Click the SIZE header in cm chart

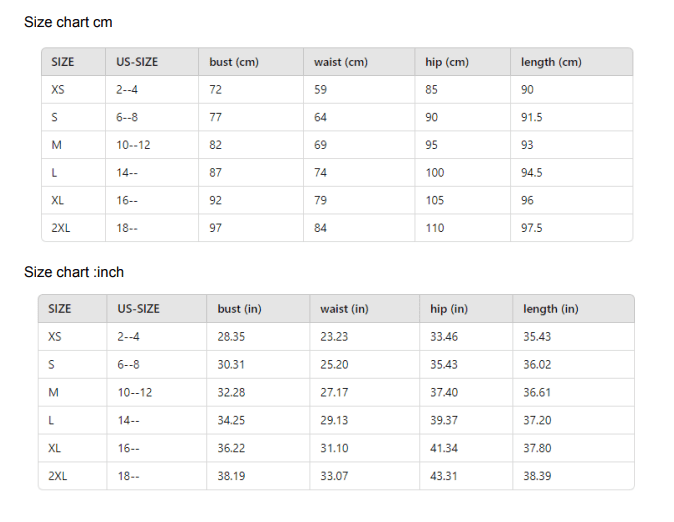pyautogui.click(x=63, y=62)
